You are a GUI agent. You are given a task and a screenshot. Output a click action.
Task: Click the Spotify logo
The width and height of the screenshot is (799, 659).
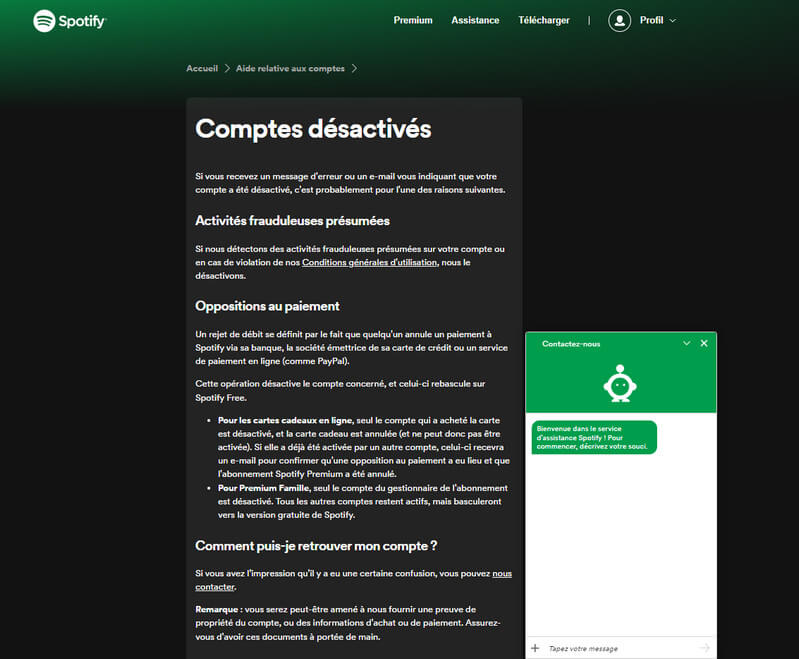tap(69, 20)
